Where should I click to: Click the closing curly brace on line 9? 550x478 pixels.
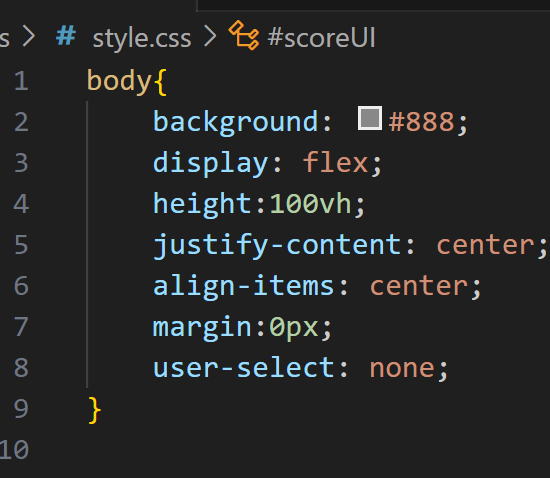pyautogui.click(x=94, y=410)
